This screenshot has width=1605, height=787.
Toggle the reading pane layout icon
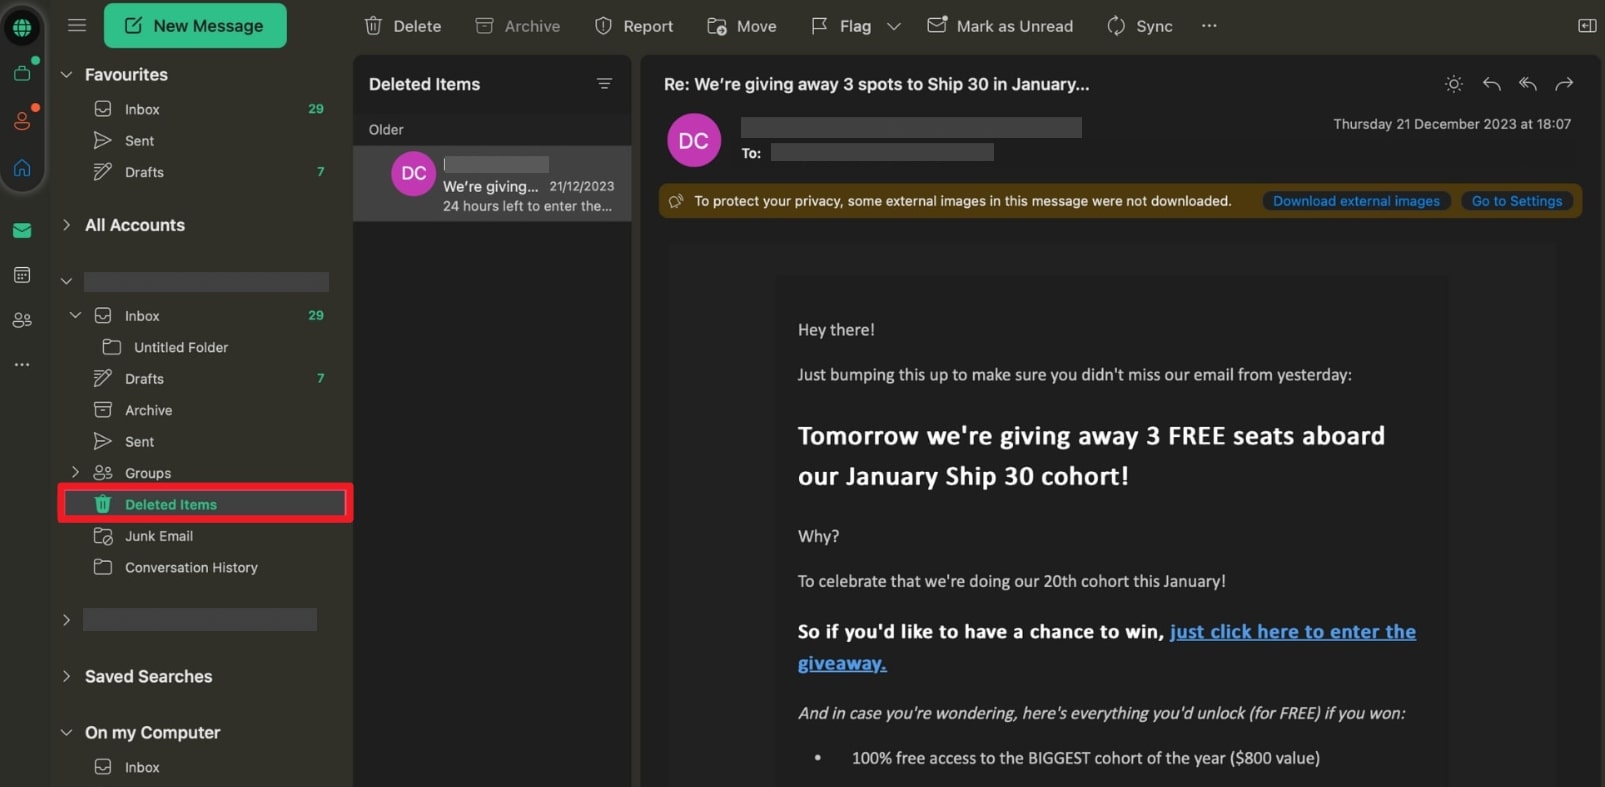click(x=1586, y=26)
